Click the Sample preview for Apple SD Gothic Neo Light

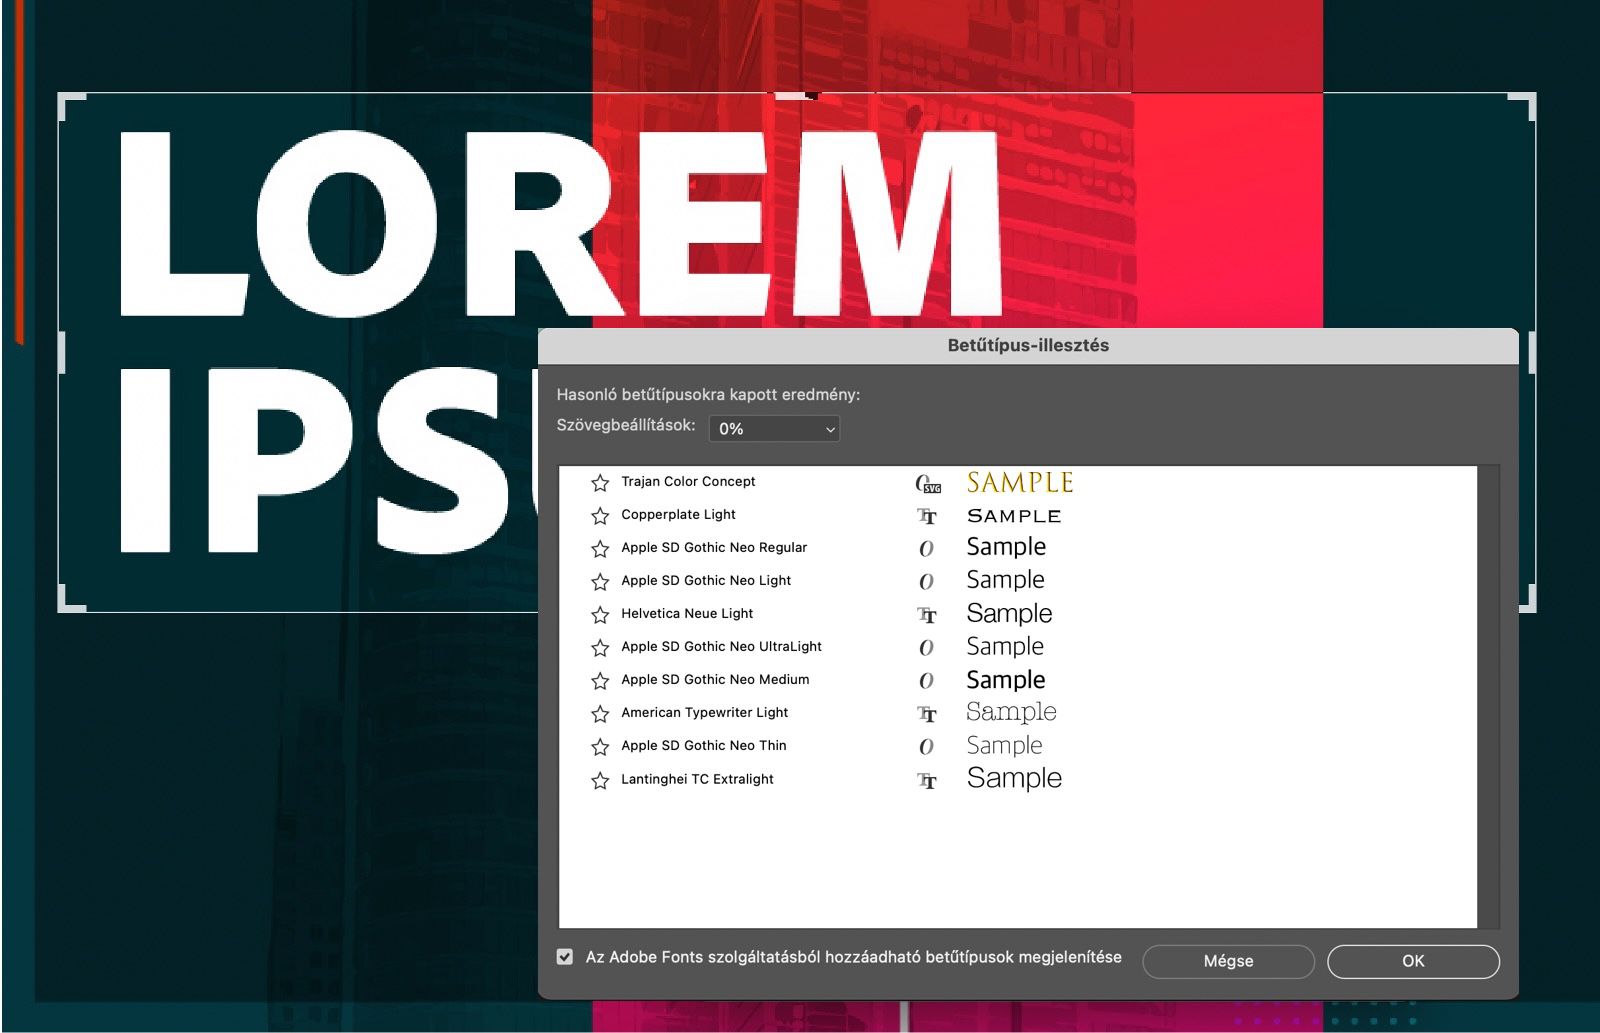click(1005, 581)
